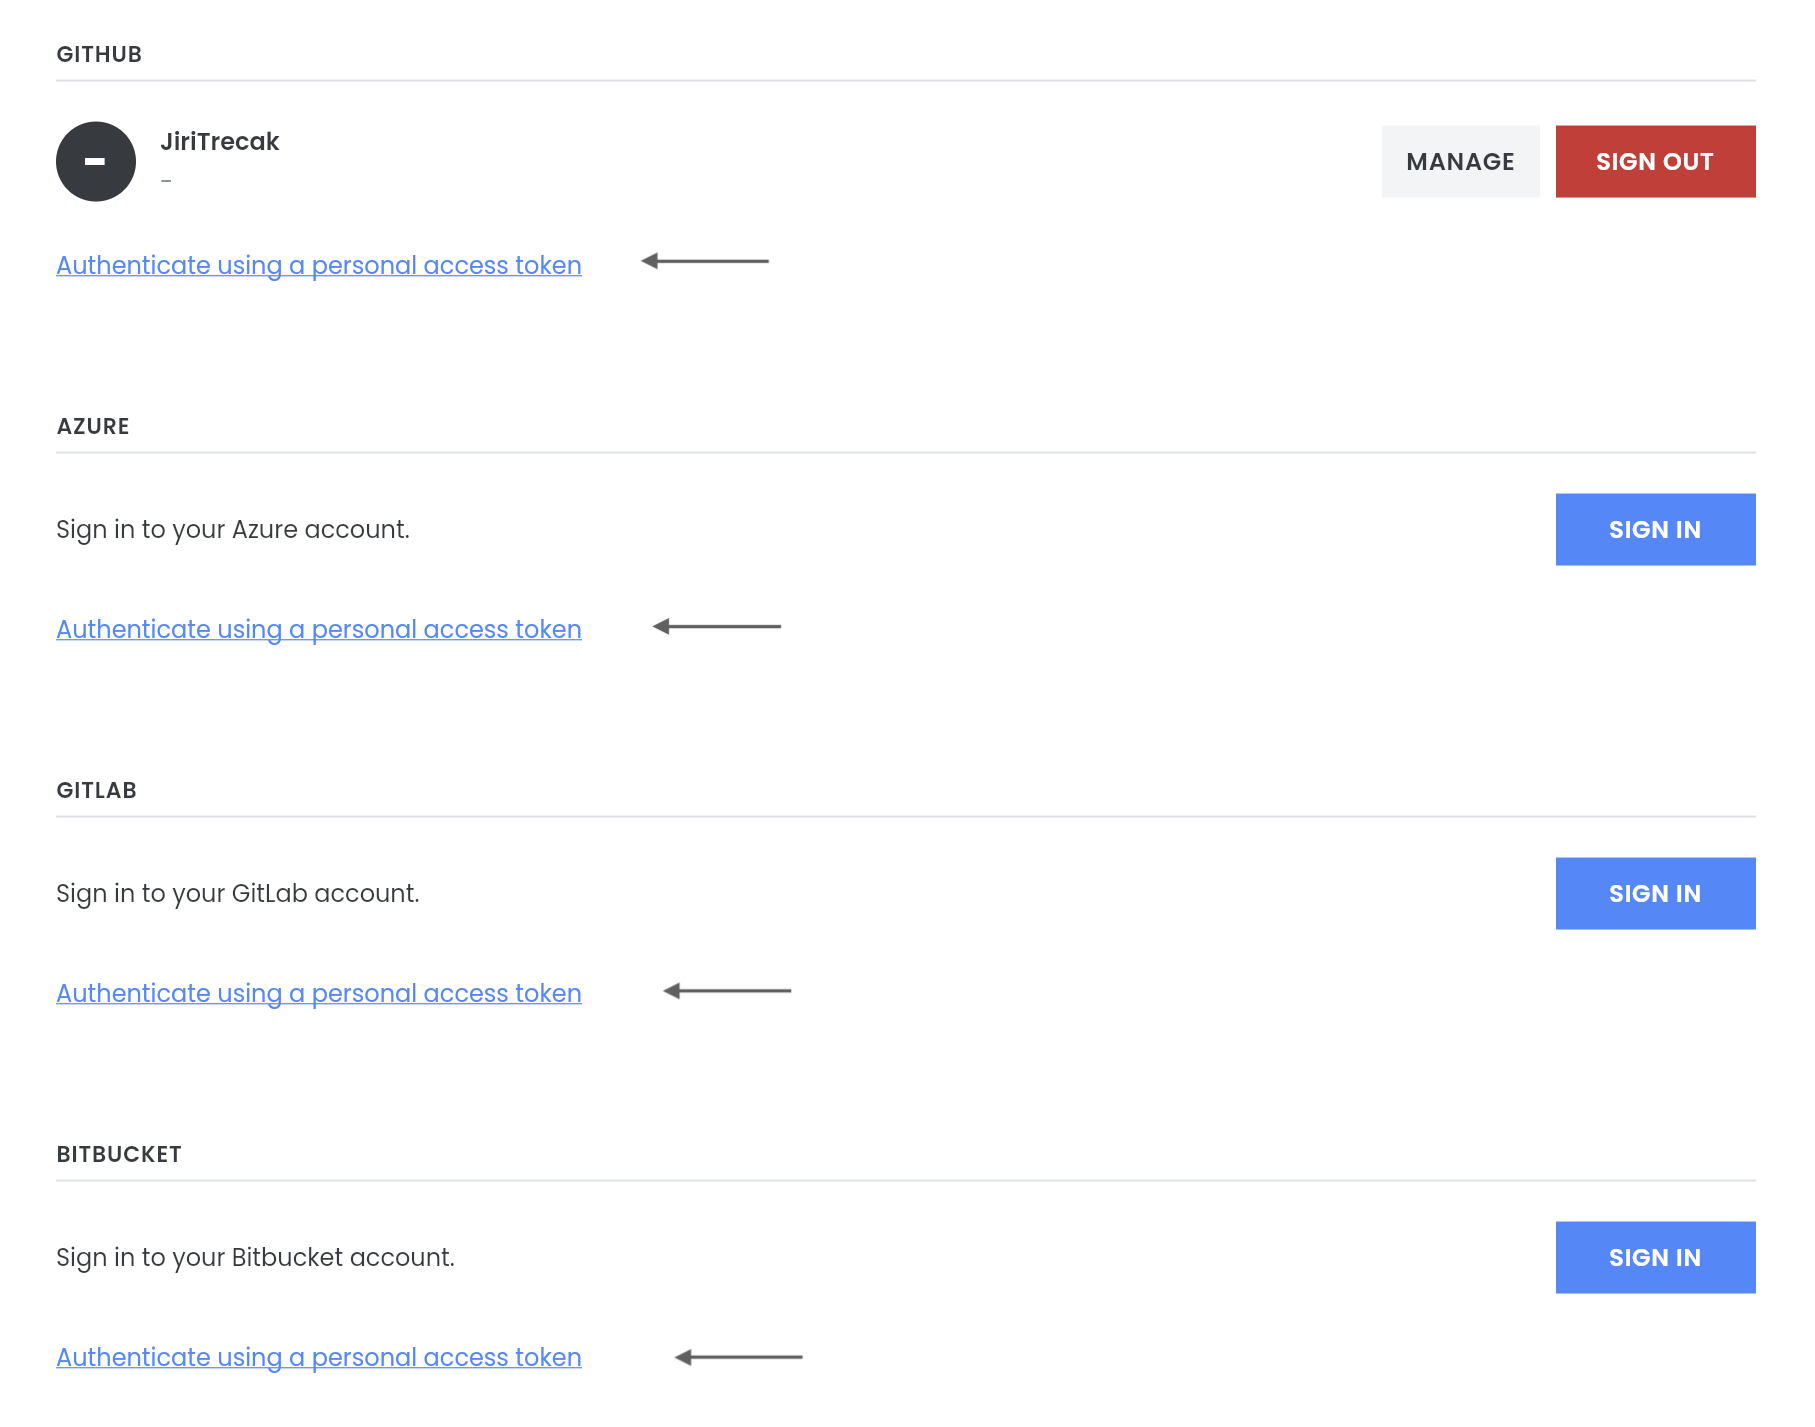Open Azure personal access token link
Screen dimensions: 1815x1427
pyautogui.click(x=319, y=630)
